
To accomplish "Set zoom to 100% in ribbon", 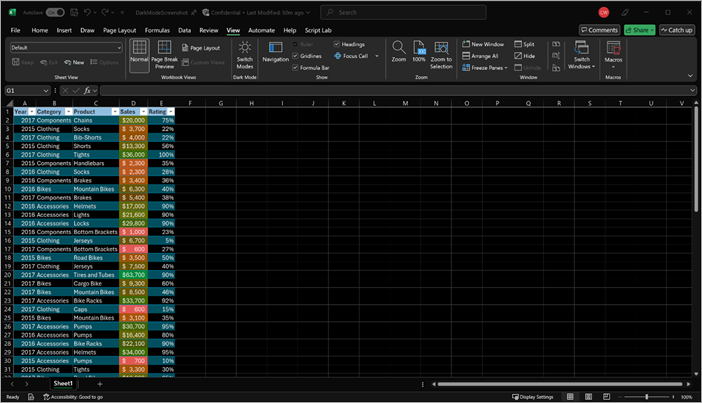I will tap(419, 48).
